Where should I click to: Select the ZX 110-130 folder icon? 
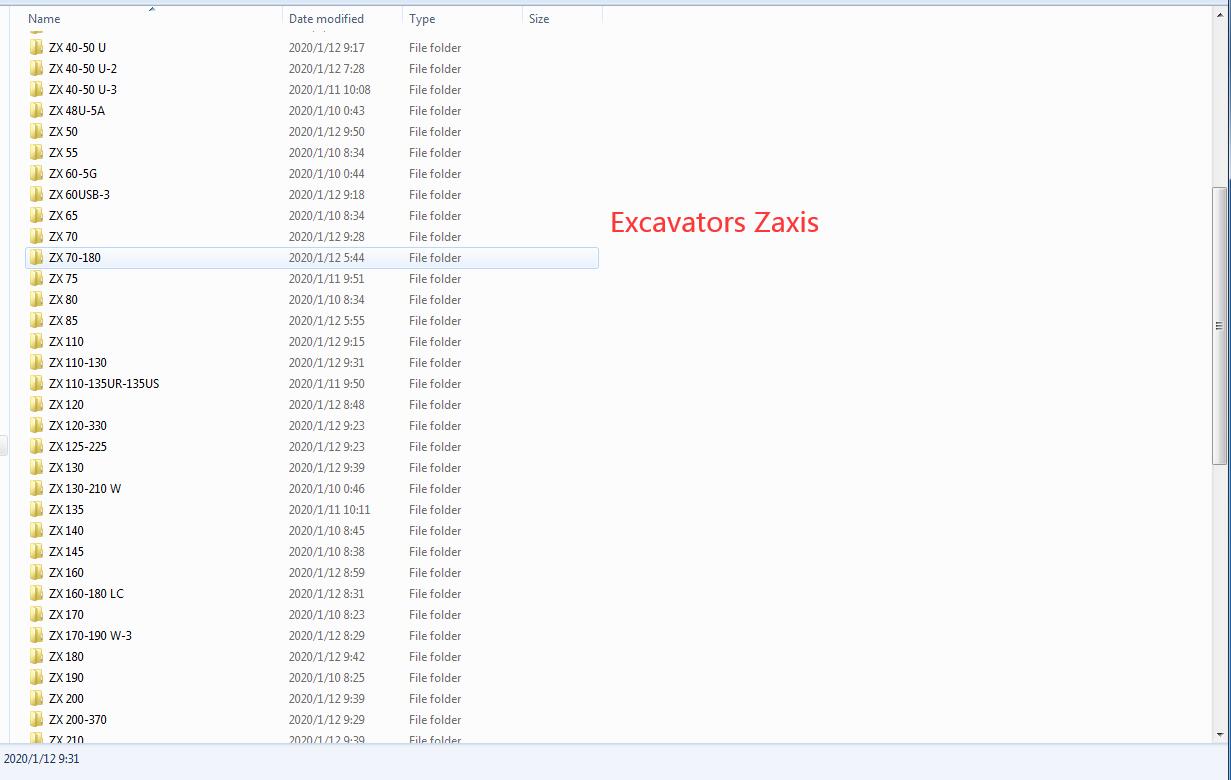(x=36, y=362)
